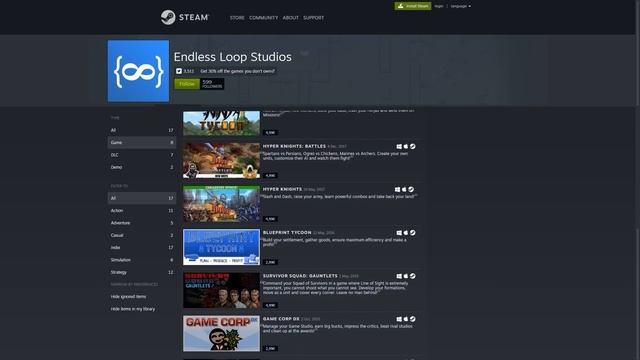Toggle Hide ignored items
The image size is (640, 360).
pos(128,297)
